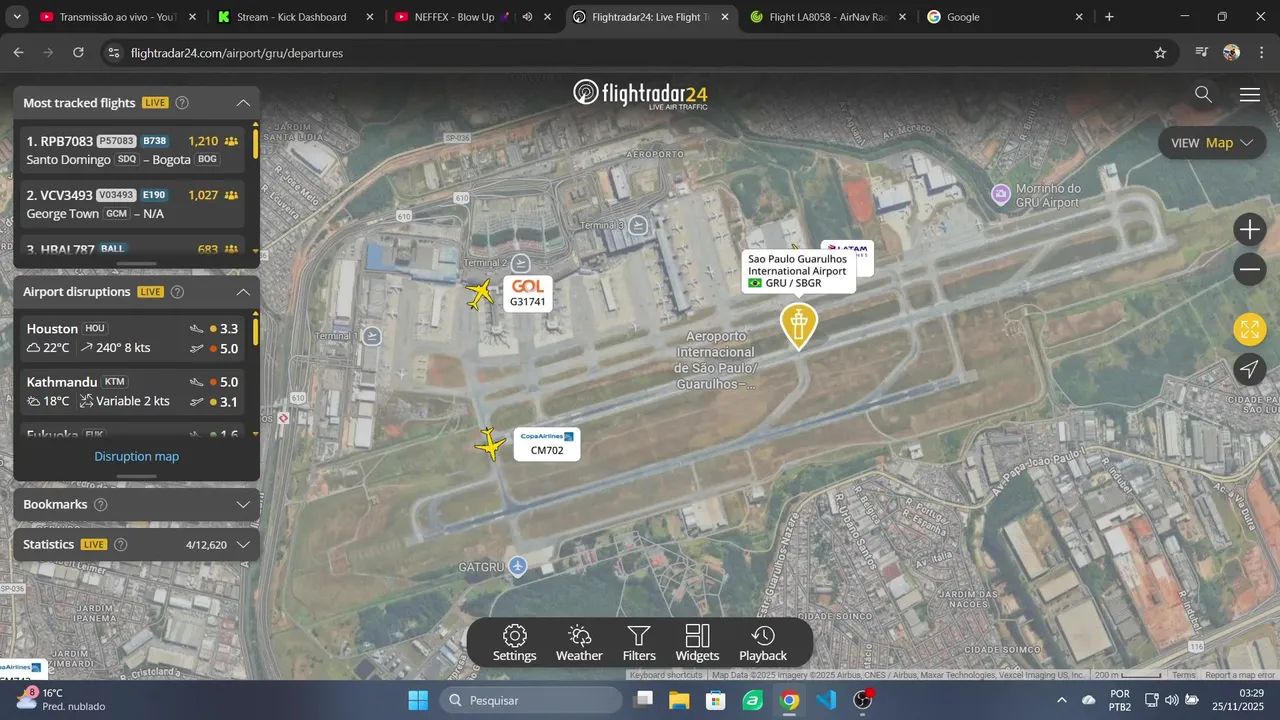This screenshot has width=1280, height=720.
Task: Click the Flightradar24 logo
Action: pos(640,94)
